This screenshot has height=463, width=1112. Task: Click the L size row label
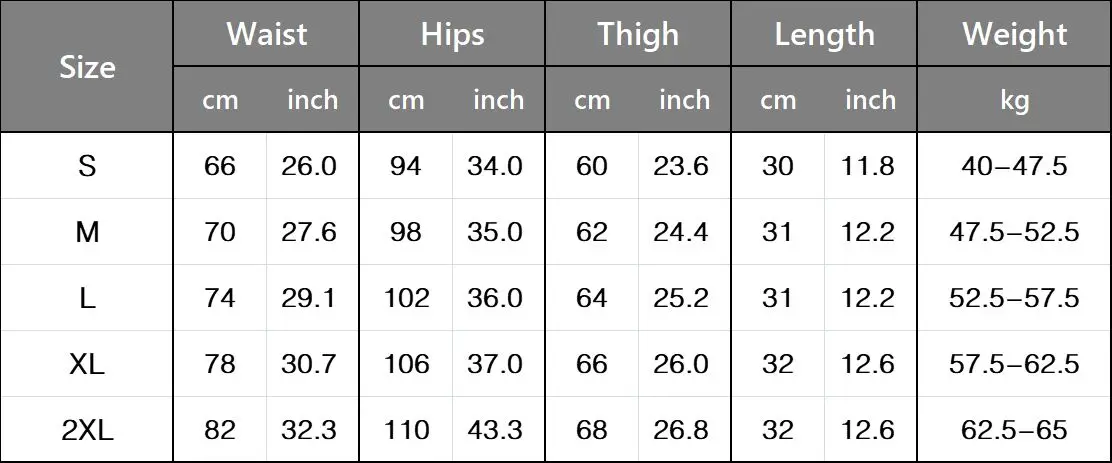(x=87, y=298)
